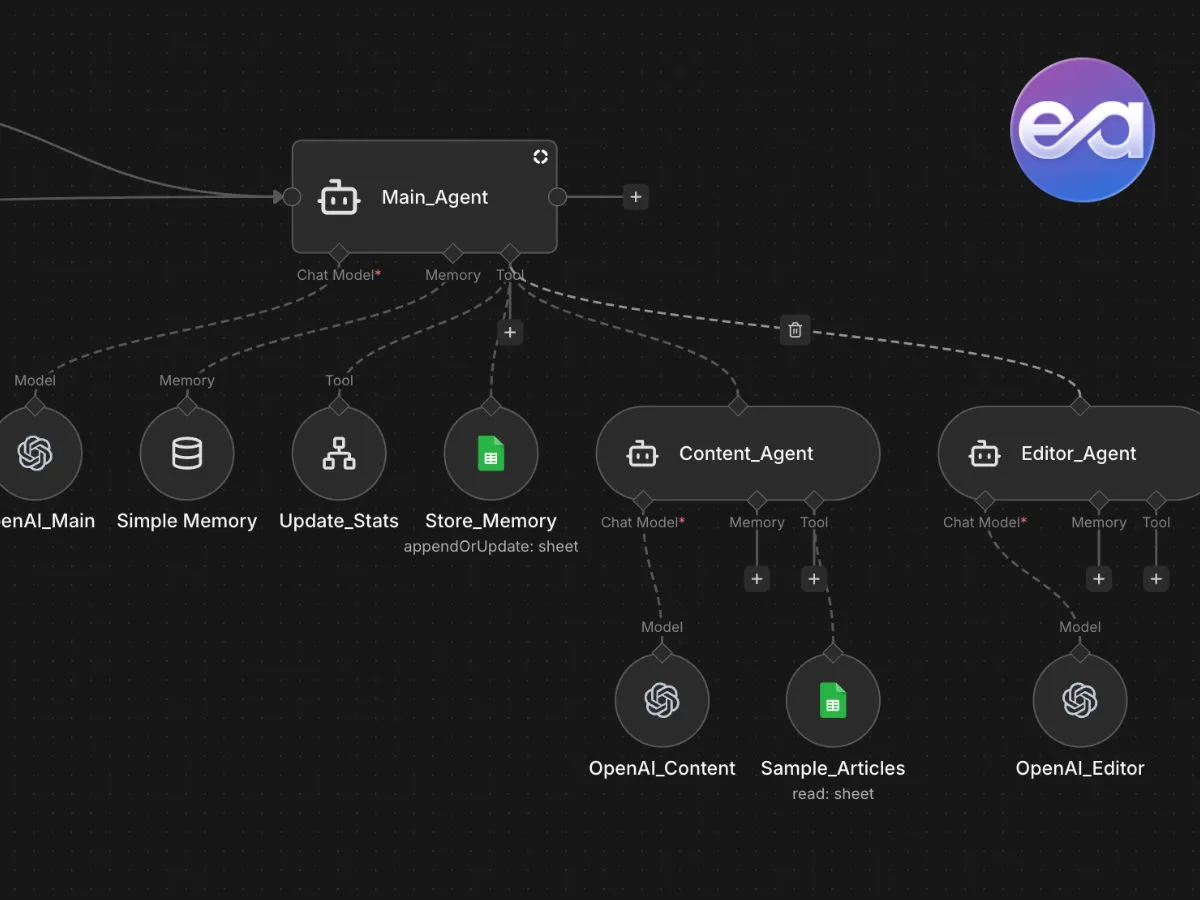Open the OpenAI_Content model node
This screenshot has width=1200, height=900.
tap(662, 700)
